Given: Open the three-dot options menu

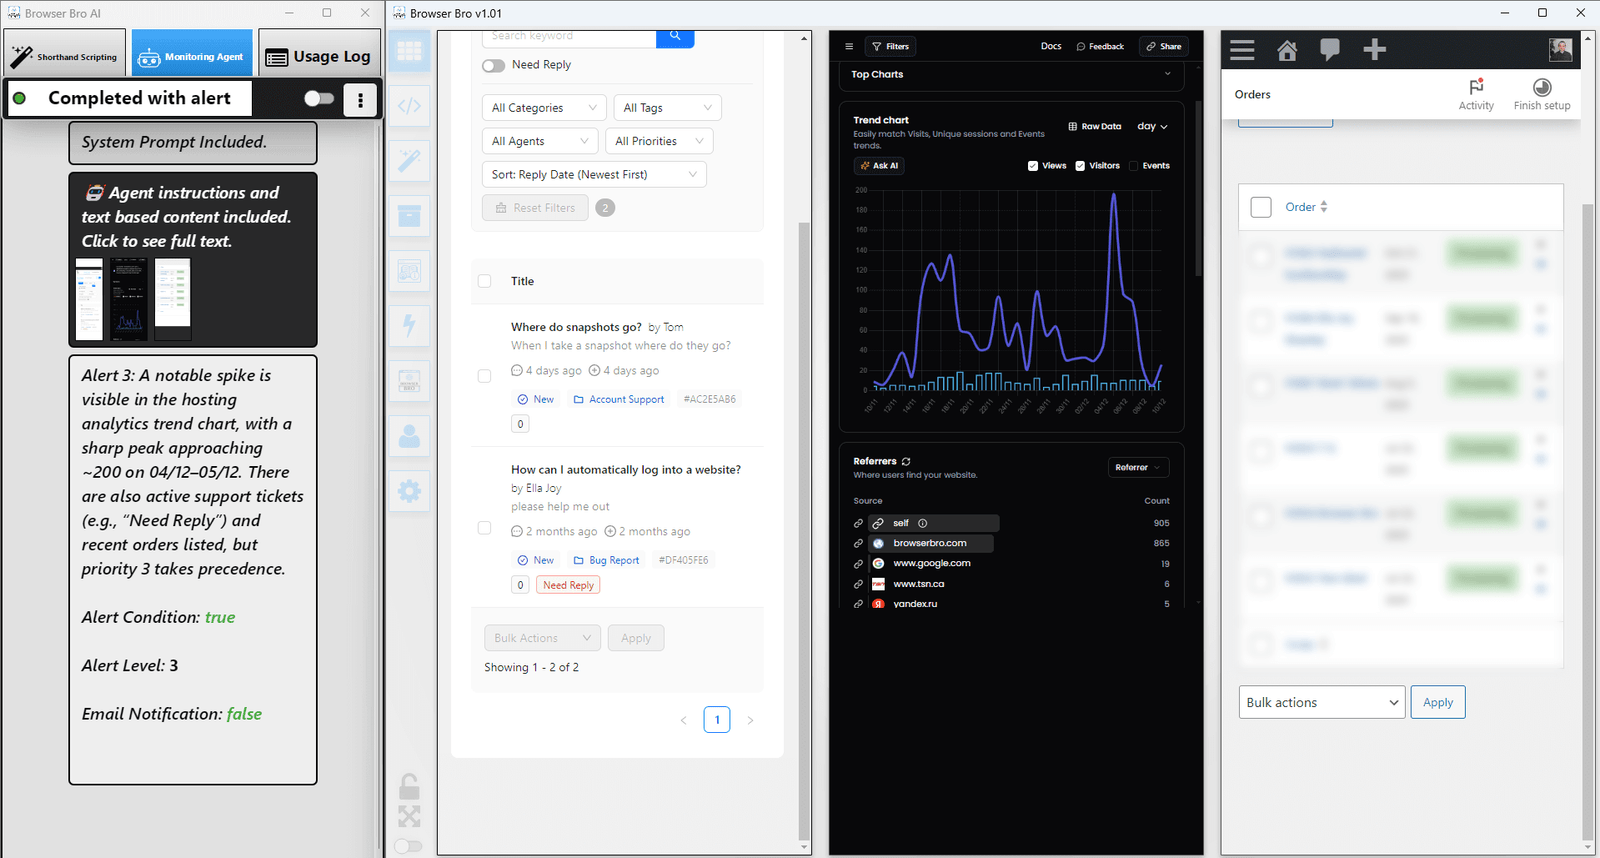Looking at the screenshot, I should point(360,99).
